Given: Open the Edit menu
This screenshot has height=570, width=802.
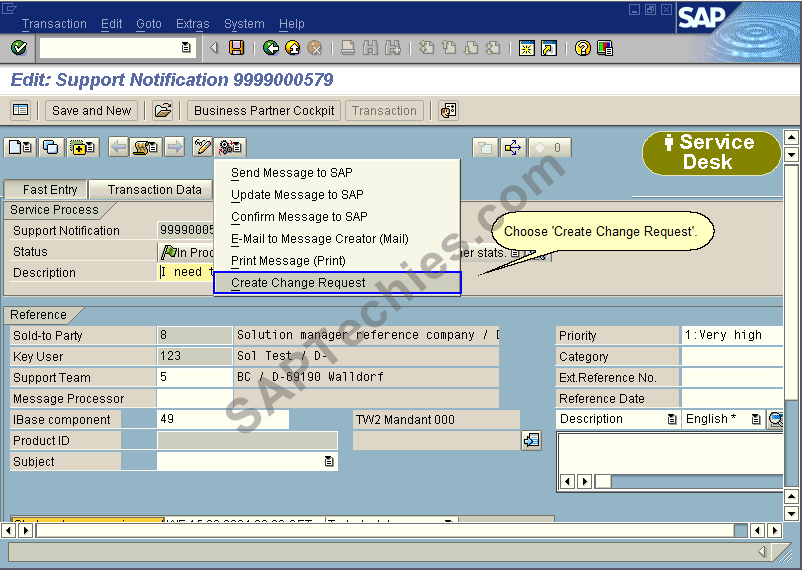Looking at the screenshot, I should pos(112,24).
